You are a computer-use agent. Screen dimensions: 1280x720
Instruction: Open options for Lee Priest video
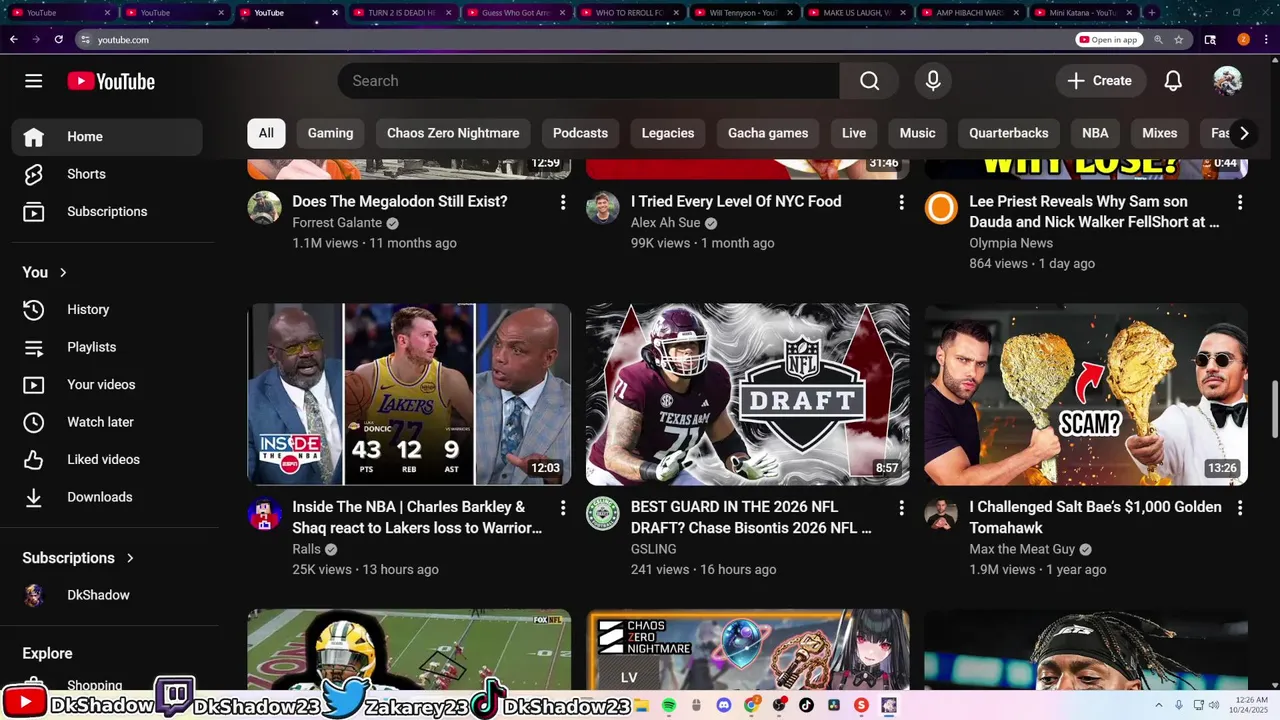pyautogui.click(x=1240, y=202)
